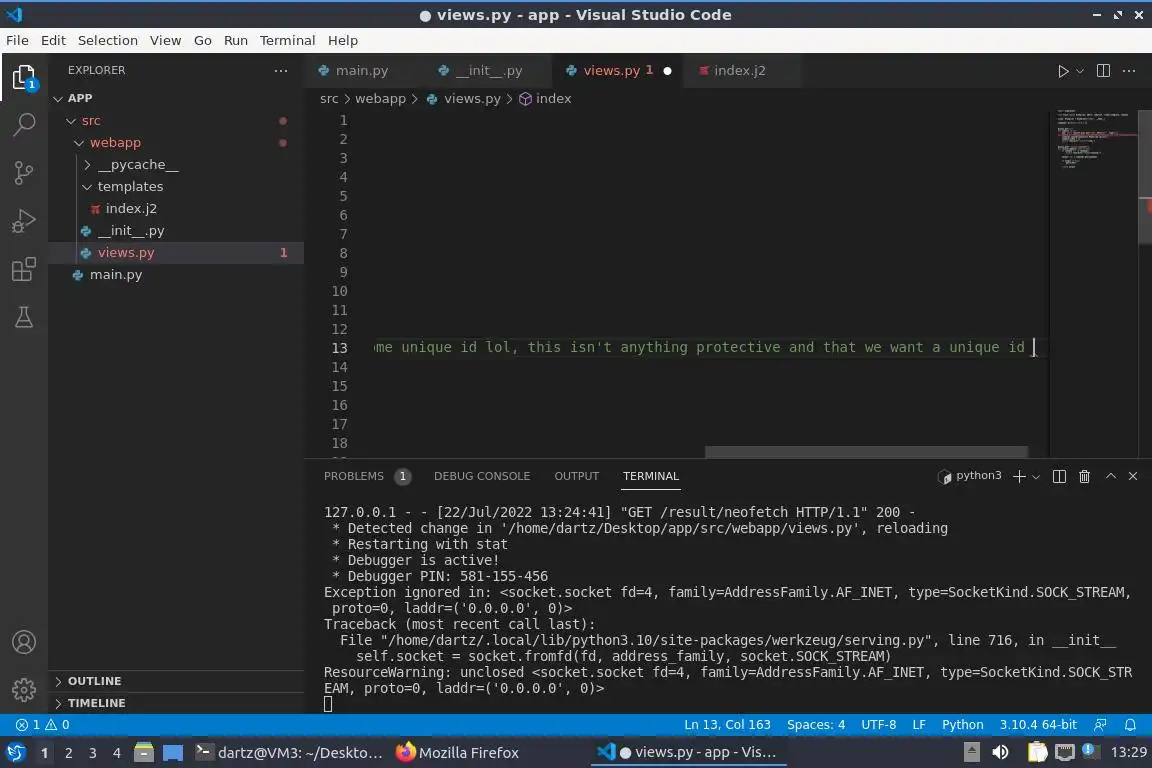Open the Source Control view
Screen dimensions: 1152x768
click(x=24, y=173)
